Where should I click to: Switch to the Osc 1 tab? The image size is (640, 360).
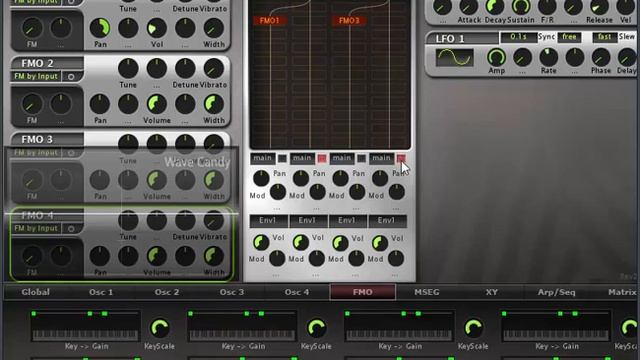click(x=101, y=292)
